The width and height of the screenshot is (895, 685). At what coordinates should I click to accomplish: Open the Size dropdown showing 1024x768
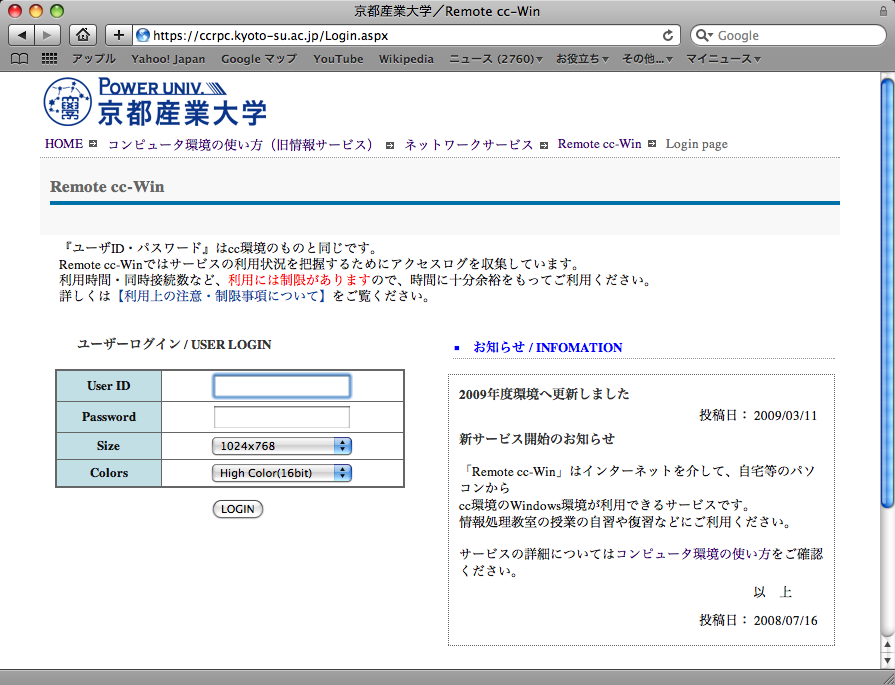[281, 446]
